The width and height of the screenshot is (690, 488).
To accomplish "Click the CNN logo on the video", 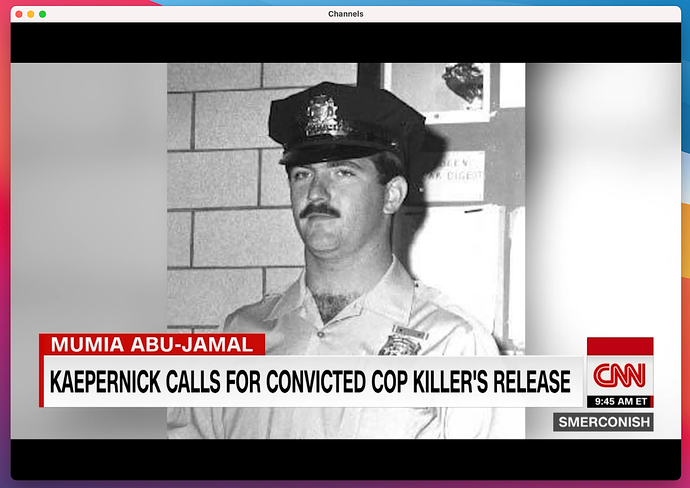I will pyautogui.click(x=619, y=376).
